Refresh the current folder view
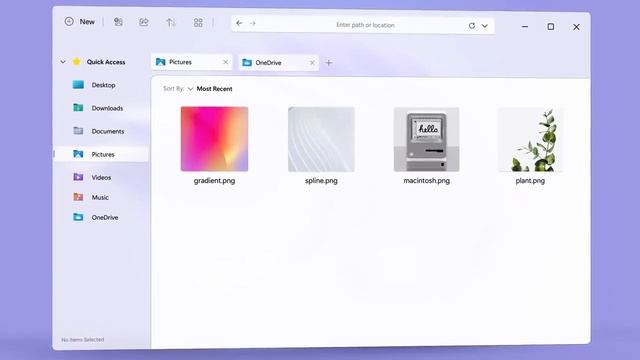Screen dimensions: 640x360 (472, 26)
